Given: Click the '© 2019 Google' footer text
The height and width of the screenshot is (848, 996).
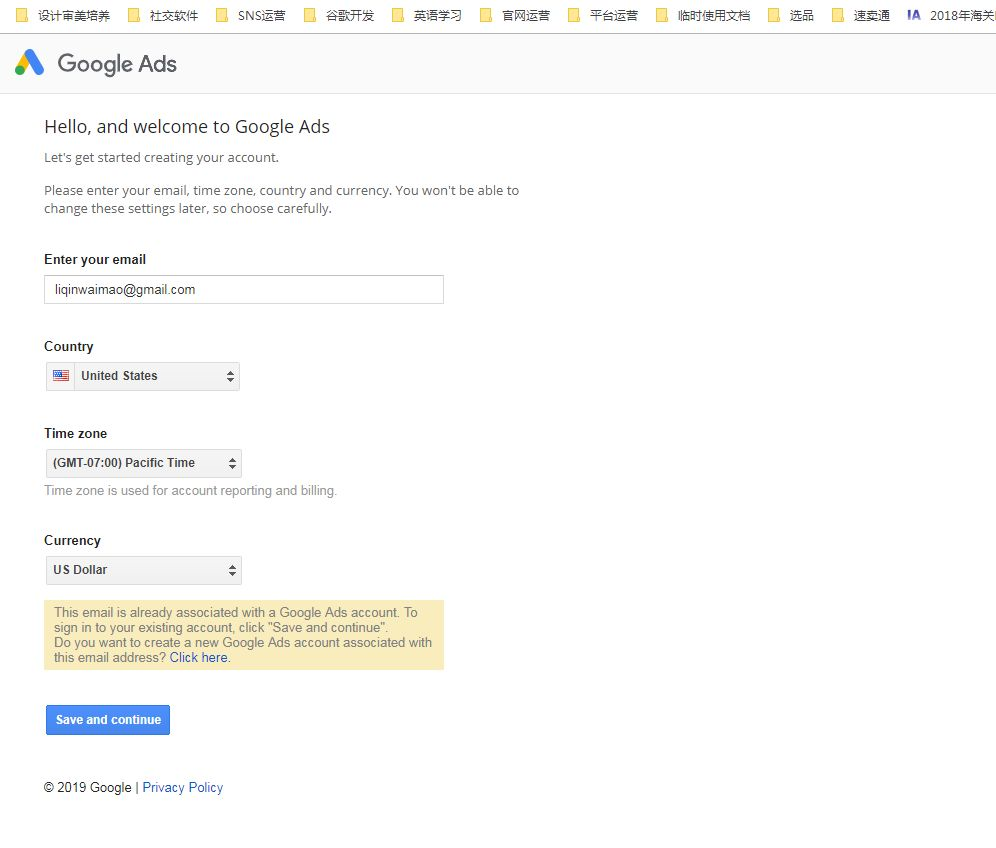Looking at the screenshot, I should 88,788.
